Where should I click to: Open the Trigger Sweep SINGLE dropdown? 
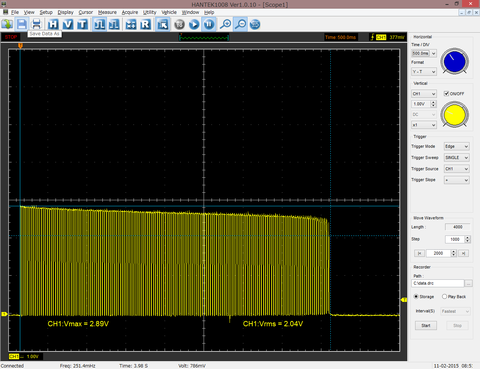click(457, 157)
